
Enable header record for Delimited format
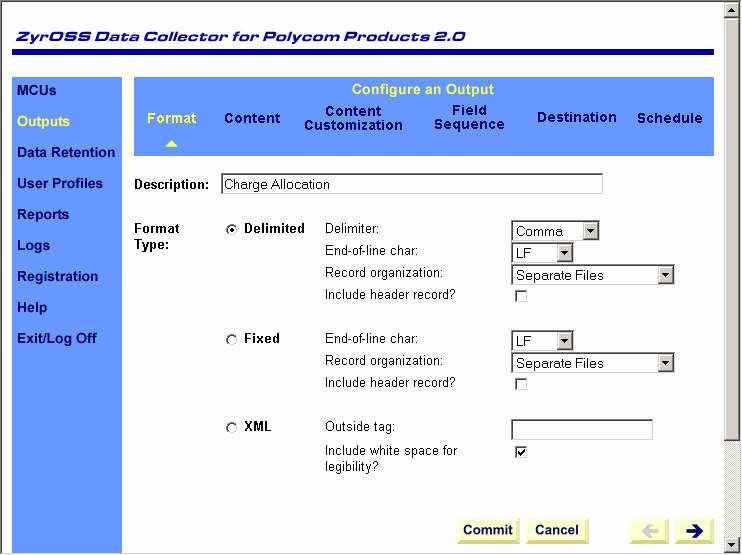tap(521, 296)
